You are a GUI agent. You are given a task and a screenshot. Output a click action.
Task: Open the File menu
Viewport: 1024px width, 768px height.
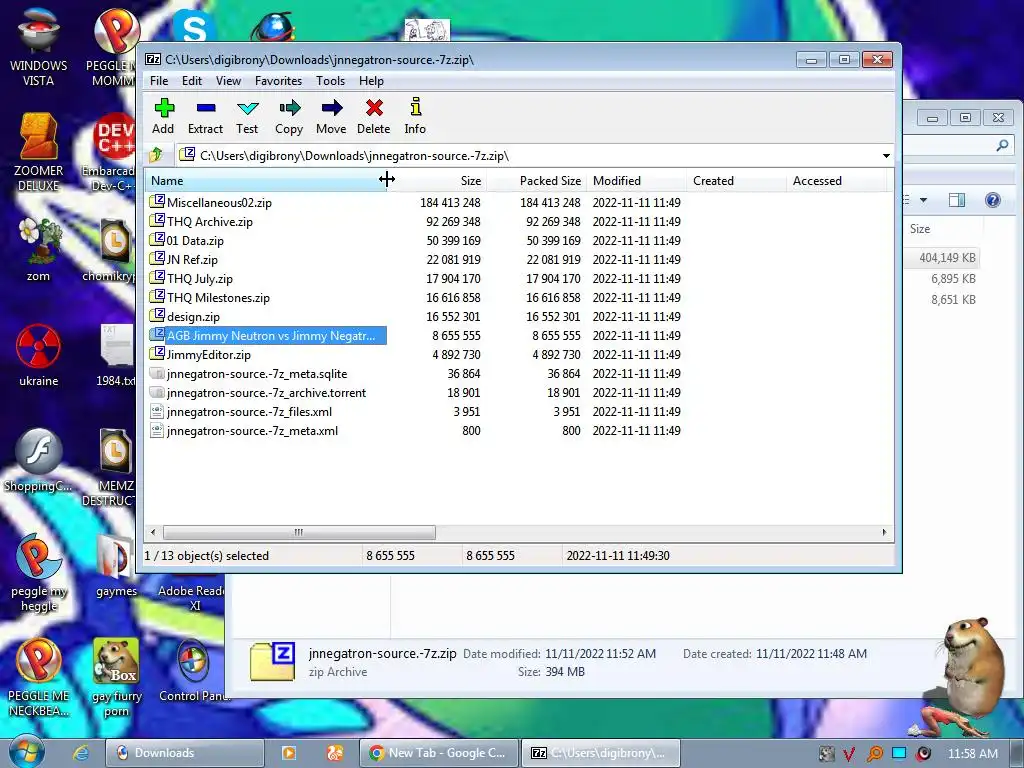pyautogui.click(x=159, y=81)
